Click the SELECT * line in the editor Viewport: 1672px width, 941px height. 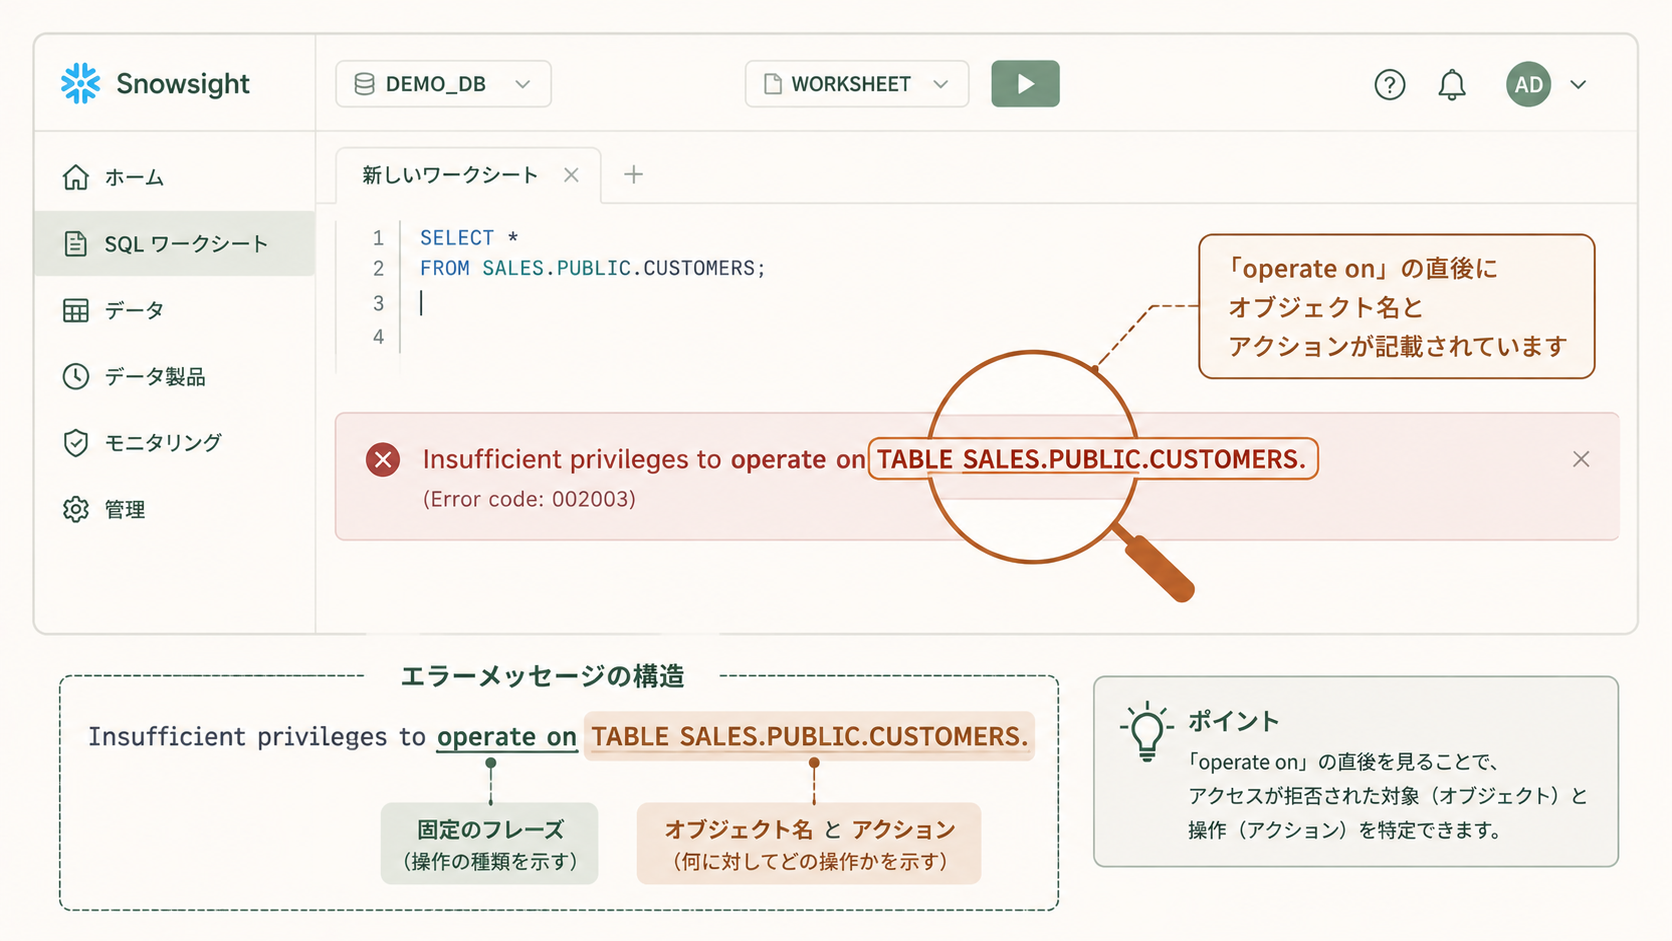468,238
